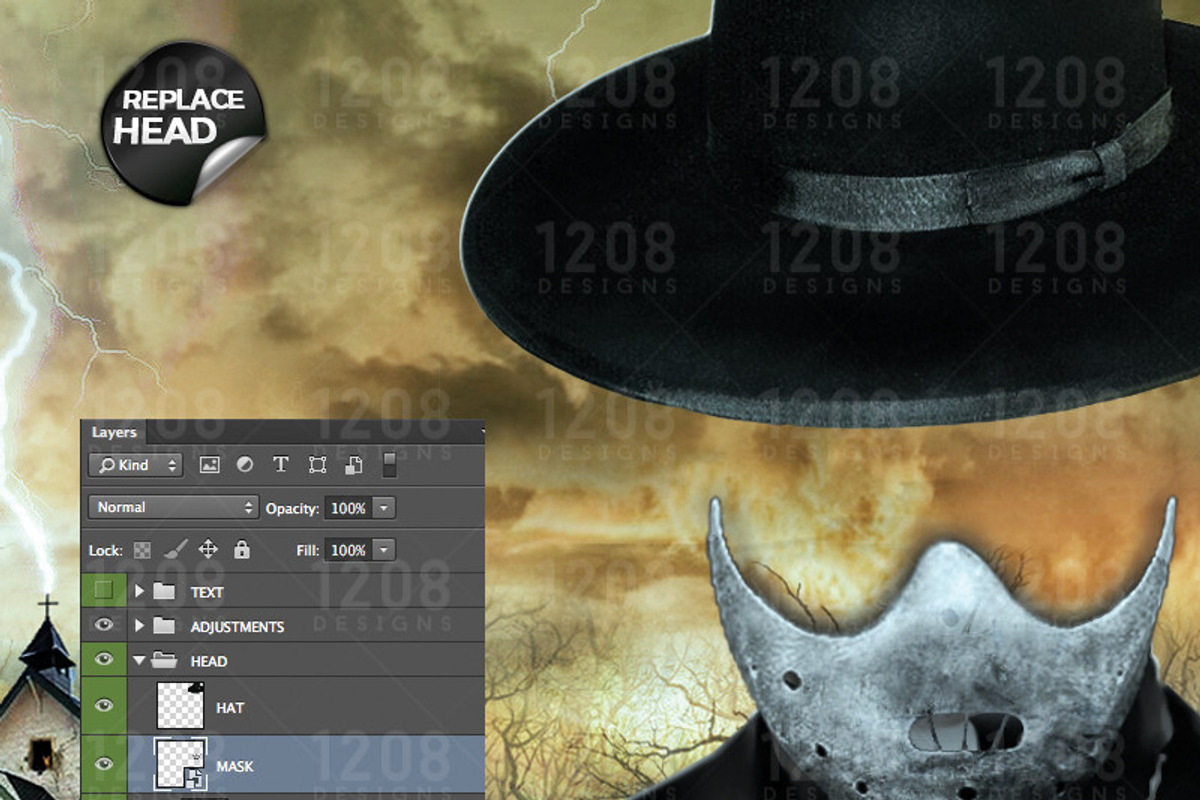
Task: Select the MASK smart object thumbnail
Action: point(181,765)
